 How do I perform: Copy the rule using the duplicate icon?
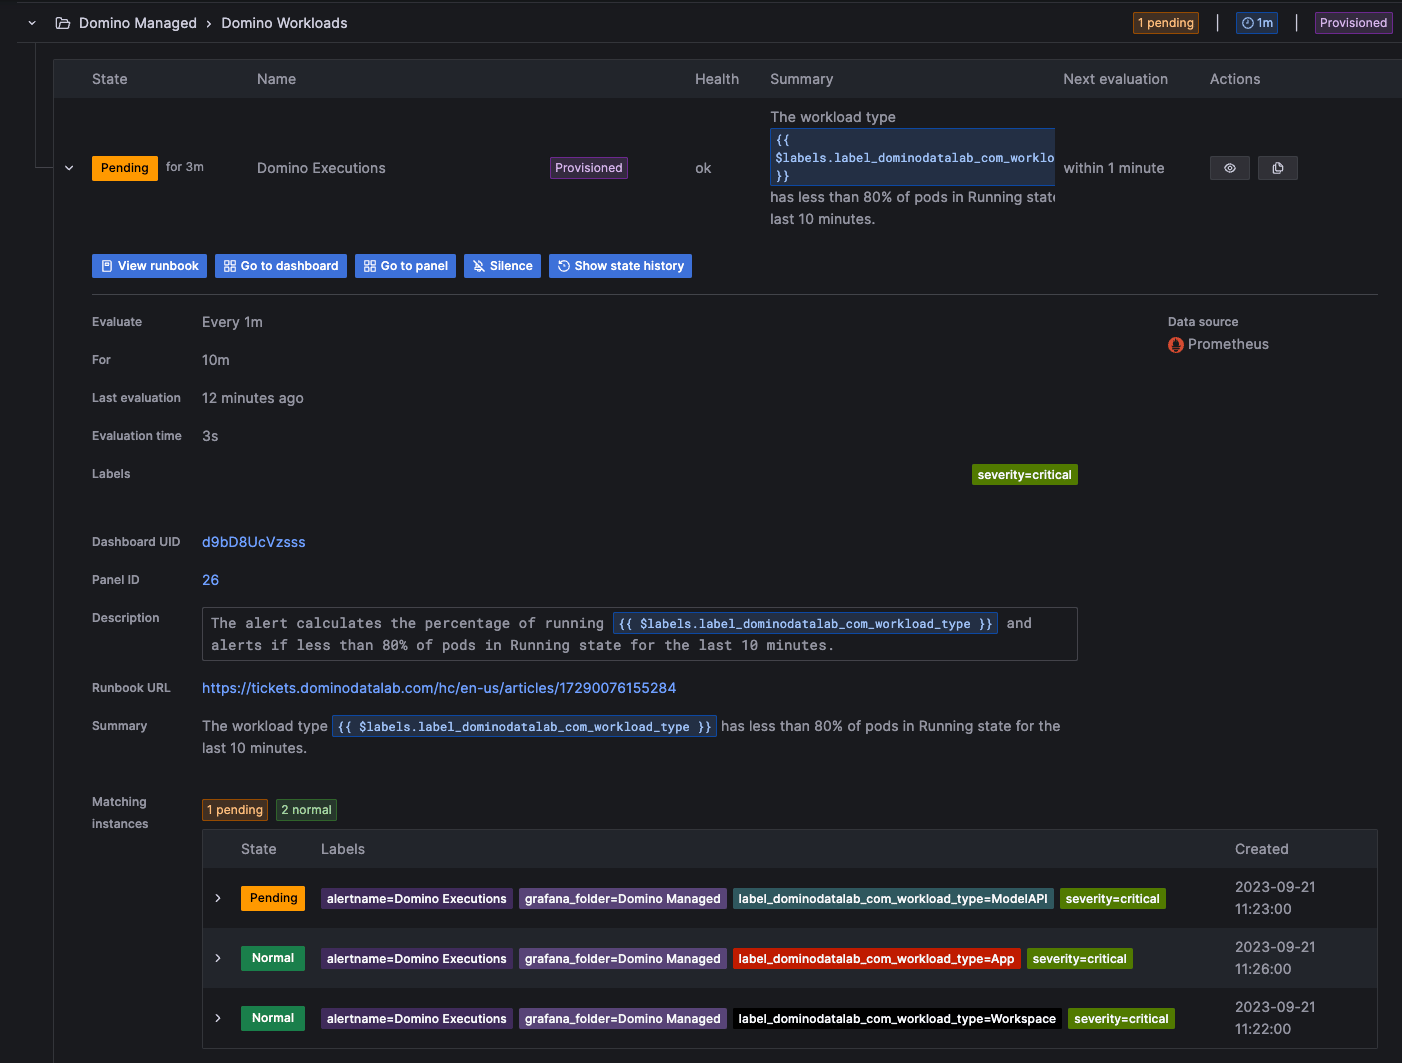[x=1278, y=168]
